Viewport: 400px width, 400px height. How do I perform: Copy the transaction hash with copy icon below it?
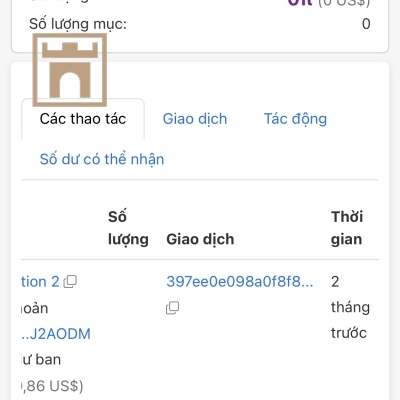(x=172, y=308)
